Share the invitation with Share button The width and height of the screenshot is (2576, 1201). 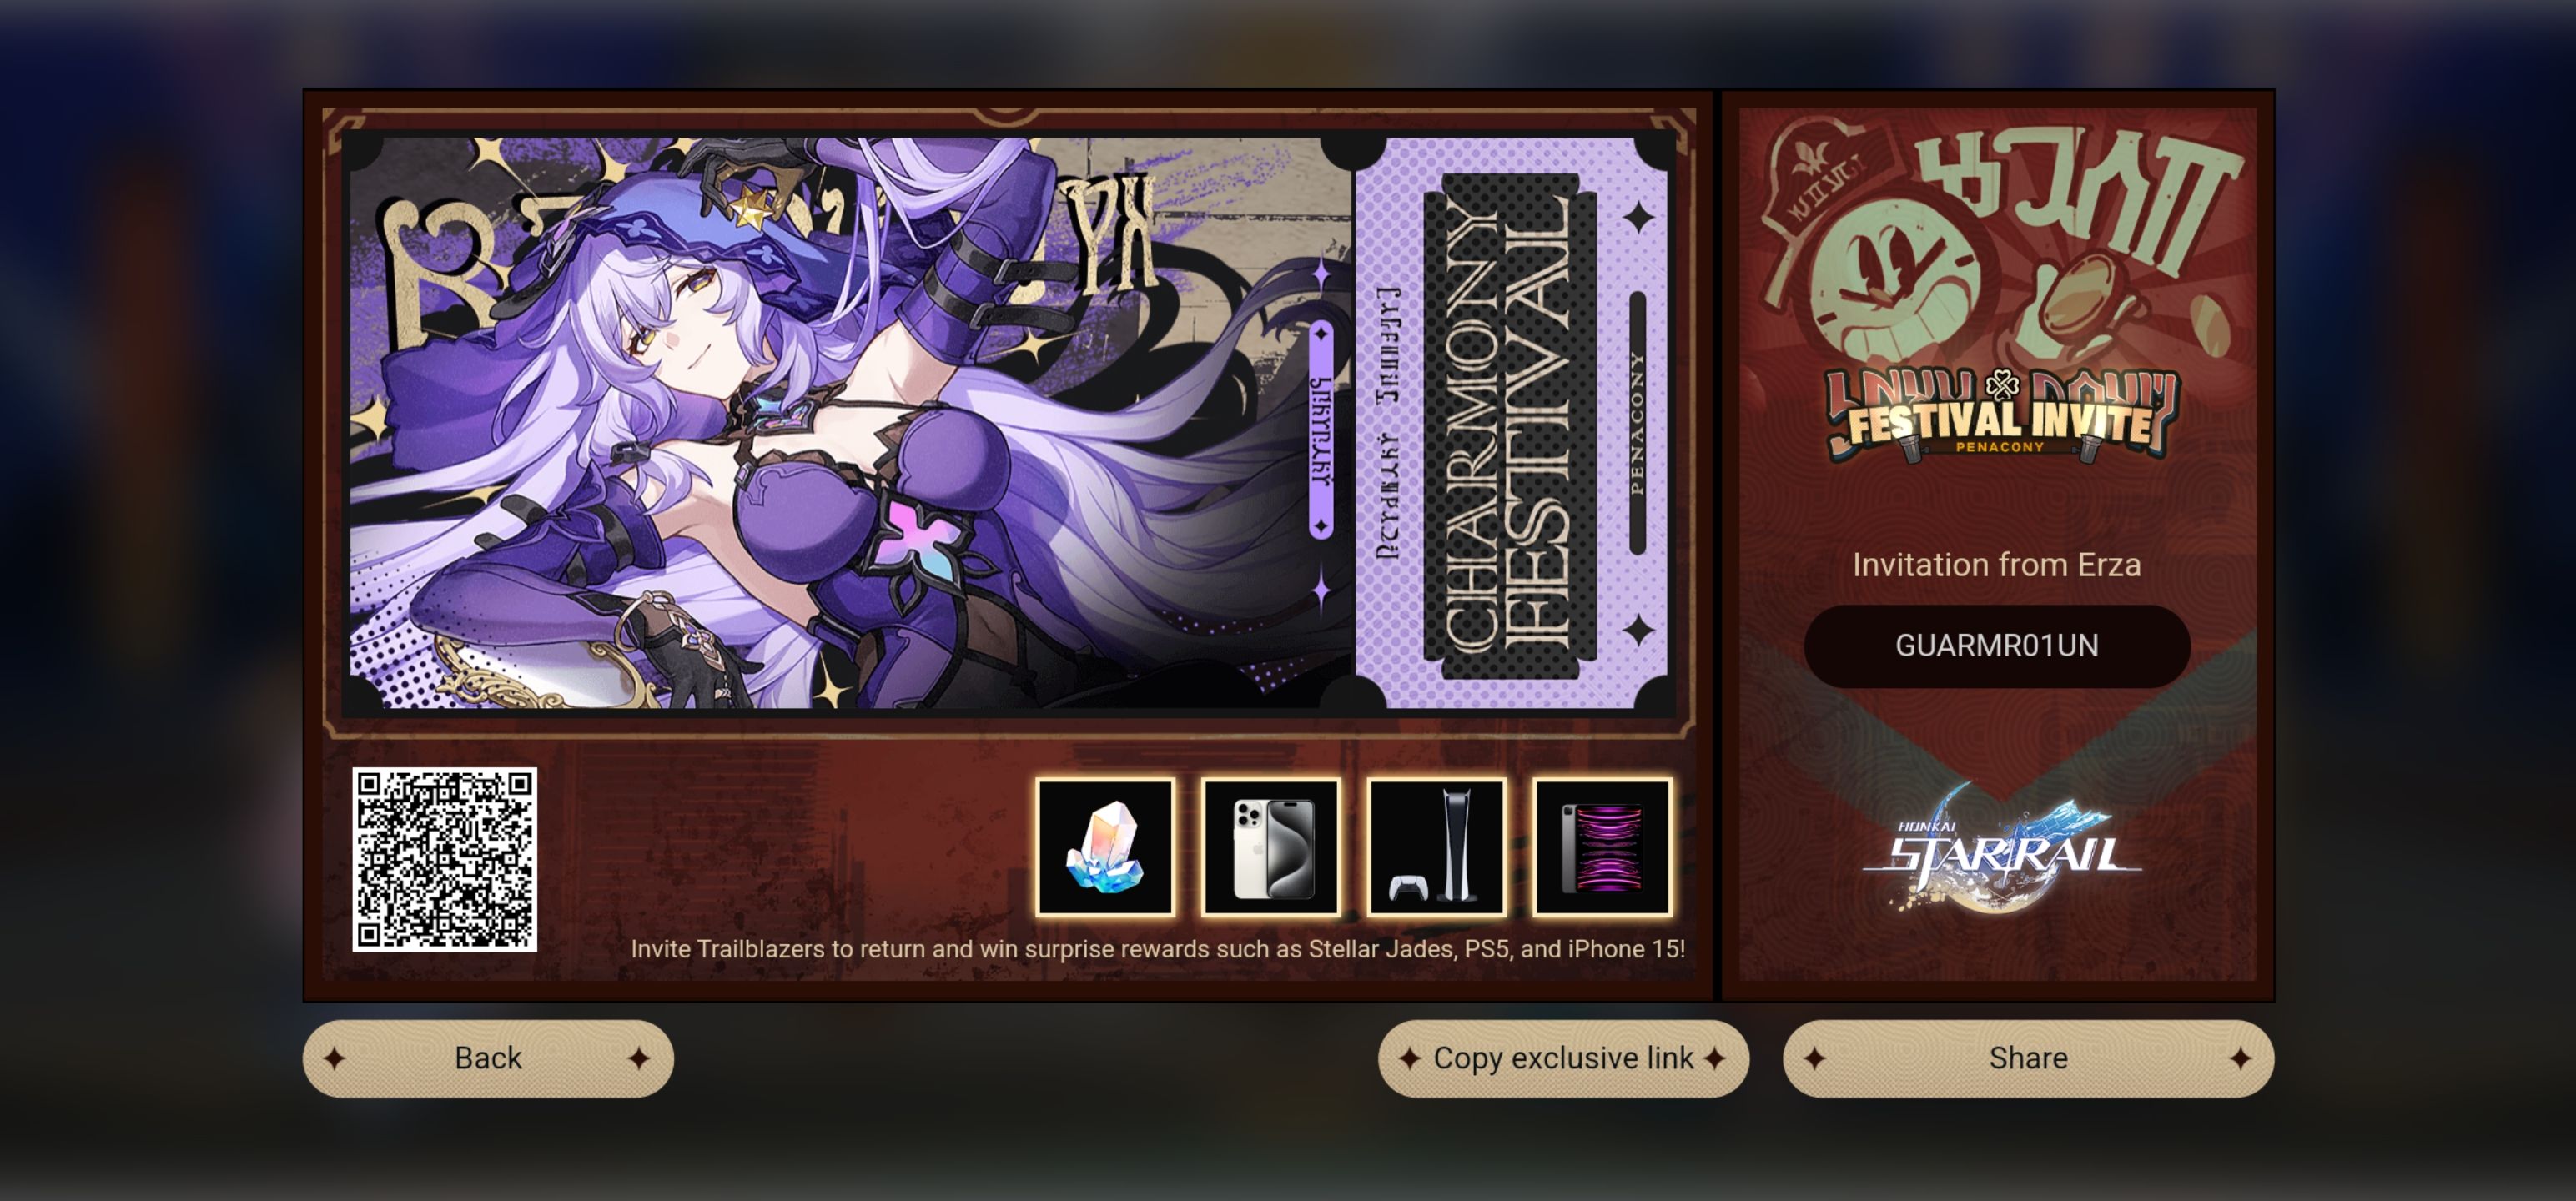[2028, 1058]
